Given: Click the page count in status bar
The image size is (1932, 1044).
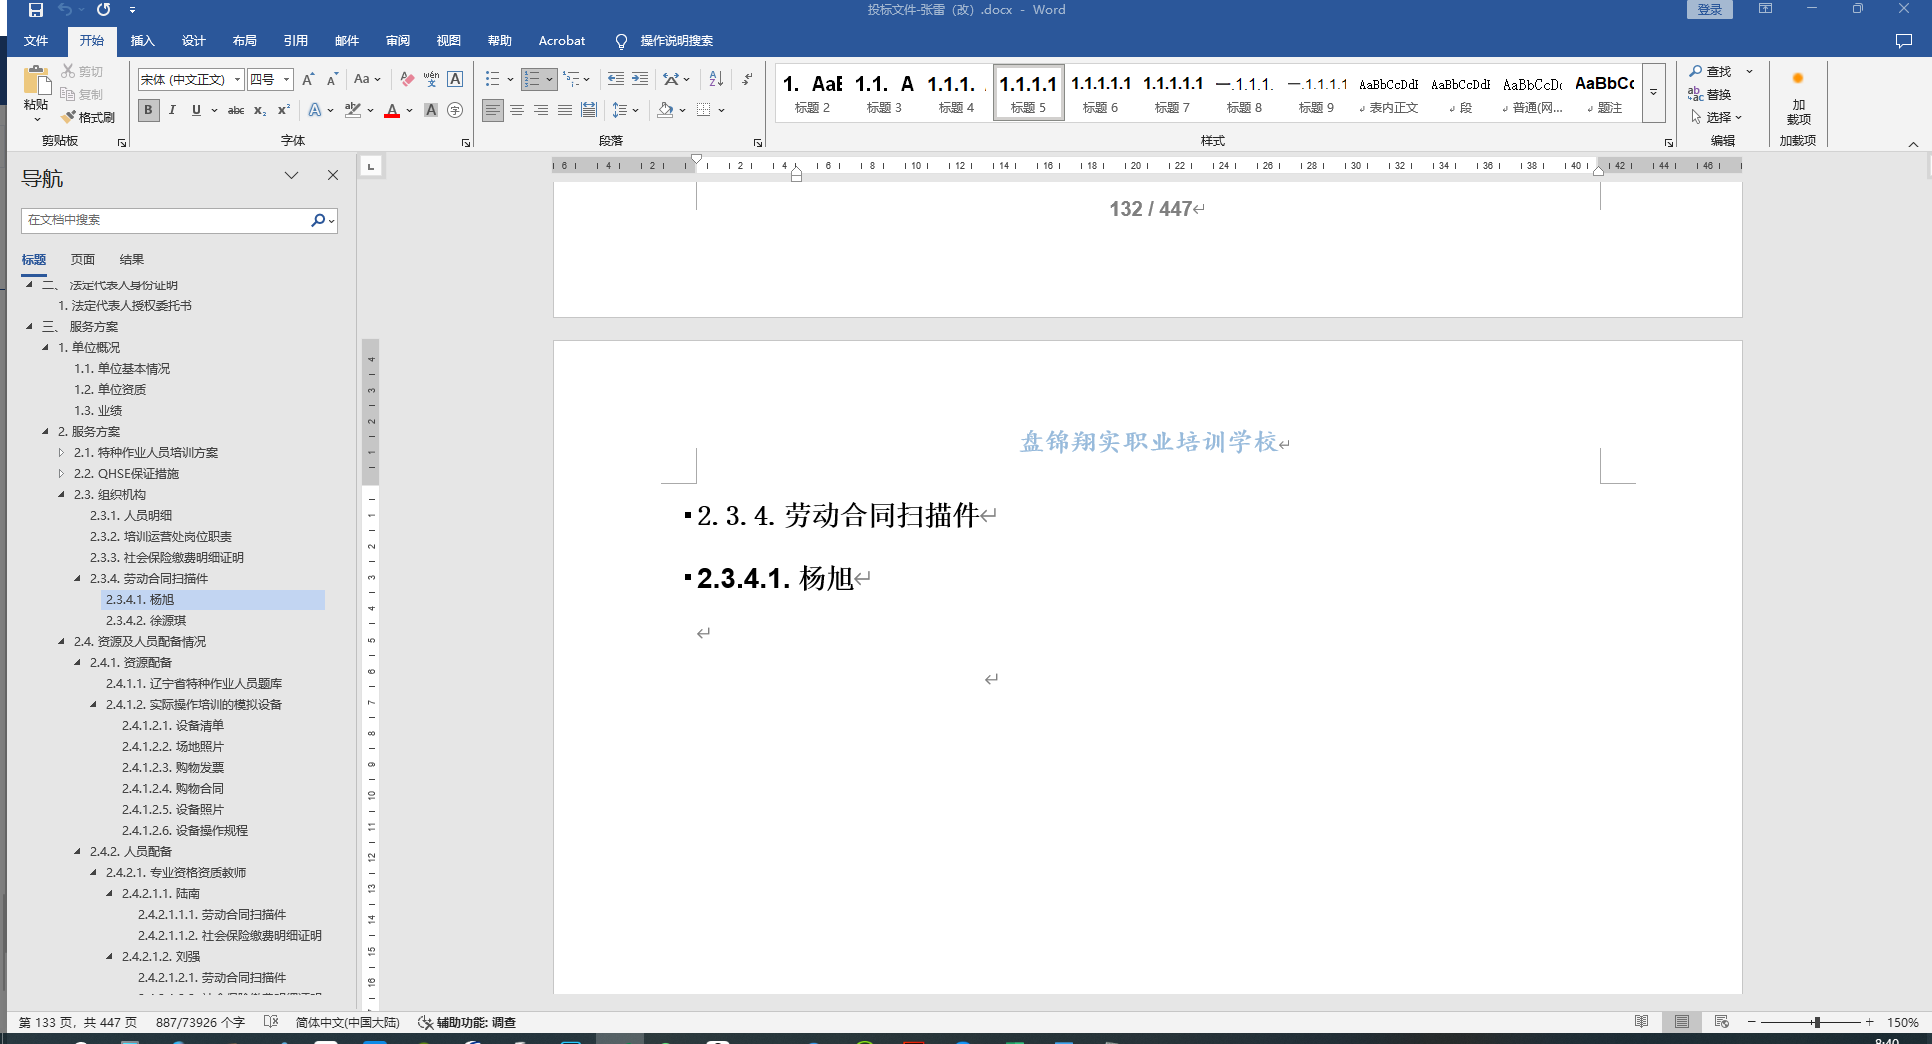Looking at the screenshot, I should pyautogui.click(x=78, y=1022).
